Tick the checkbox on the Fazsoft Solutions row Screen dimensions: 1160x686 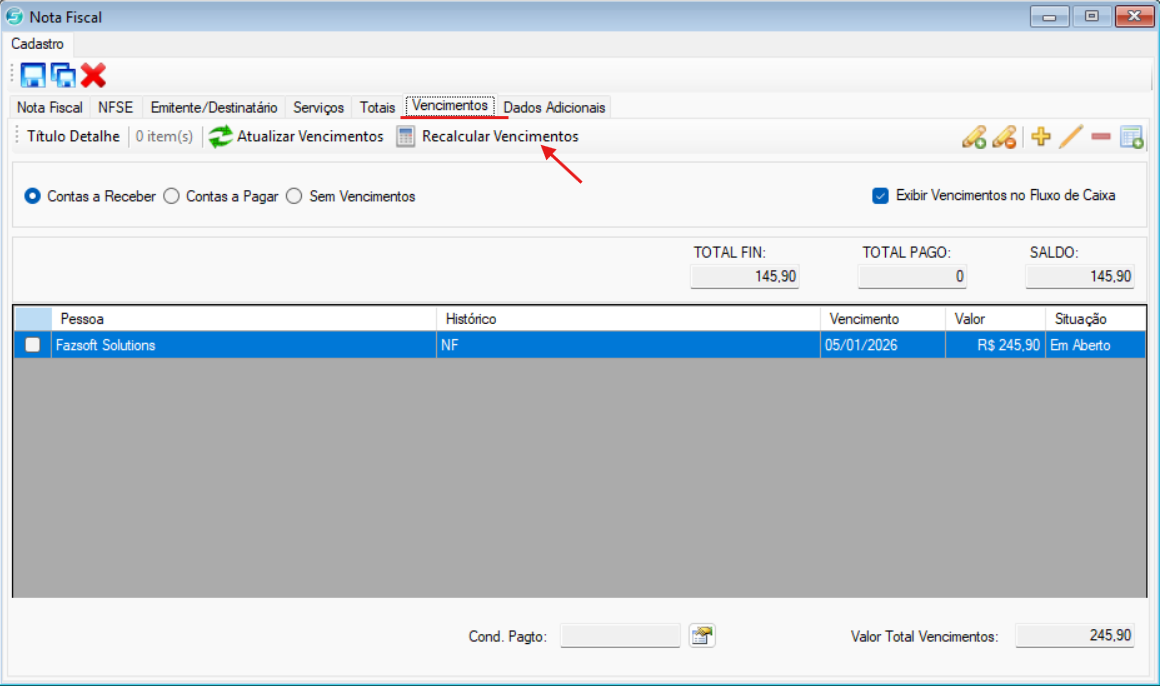pos(33,345)
